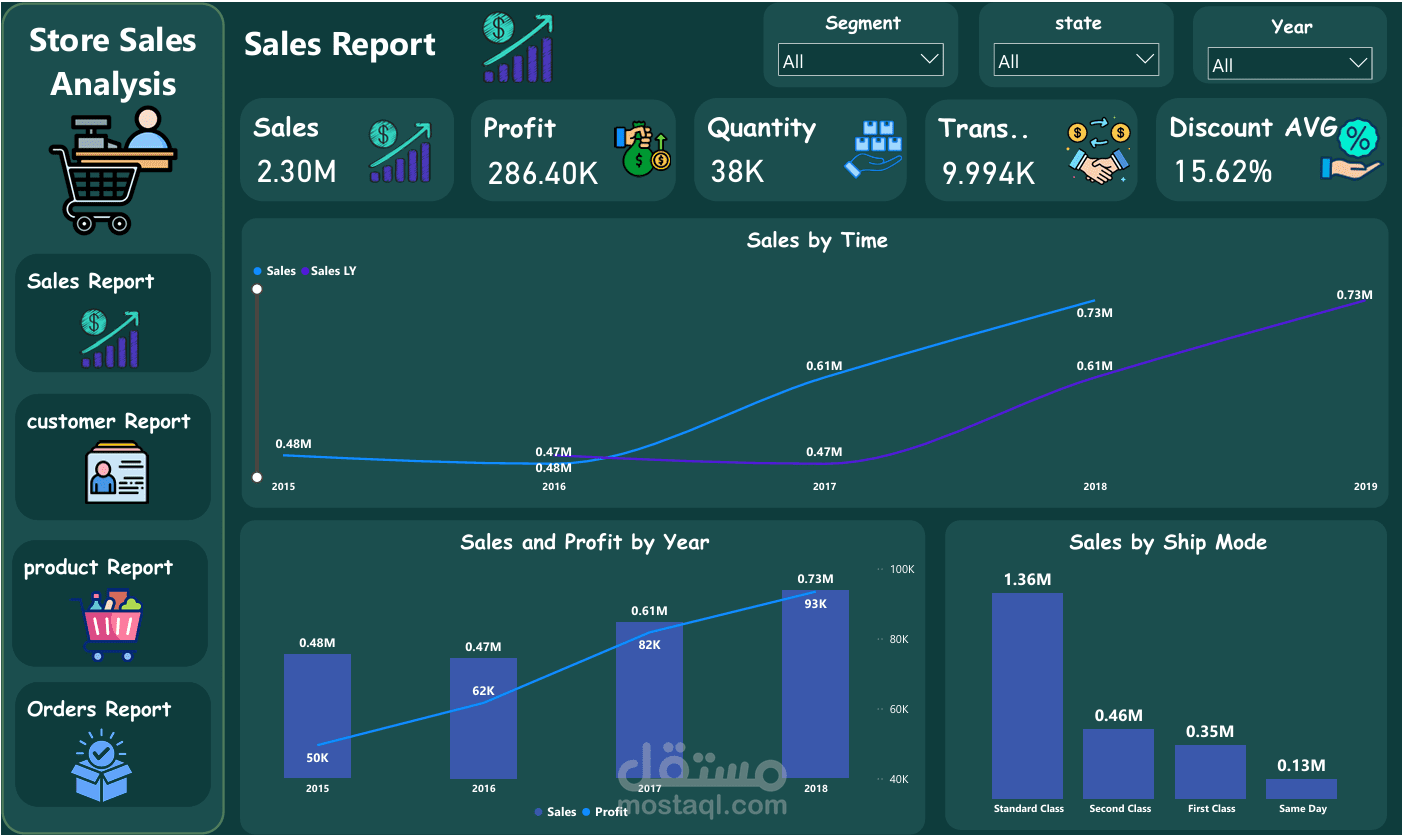Click the Transactions card handshake icon

tap(1097, 152)
